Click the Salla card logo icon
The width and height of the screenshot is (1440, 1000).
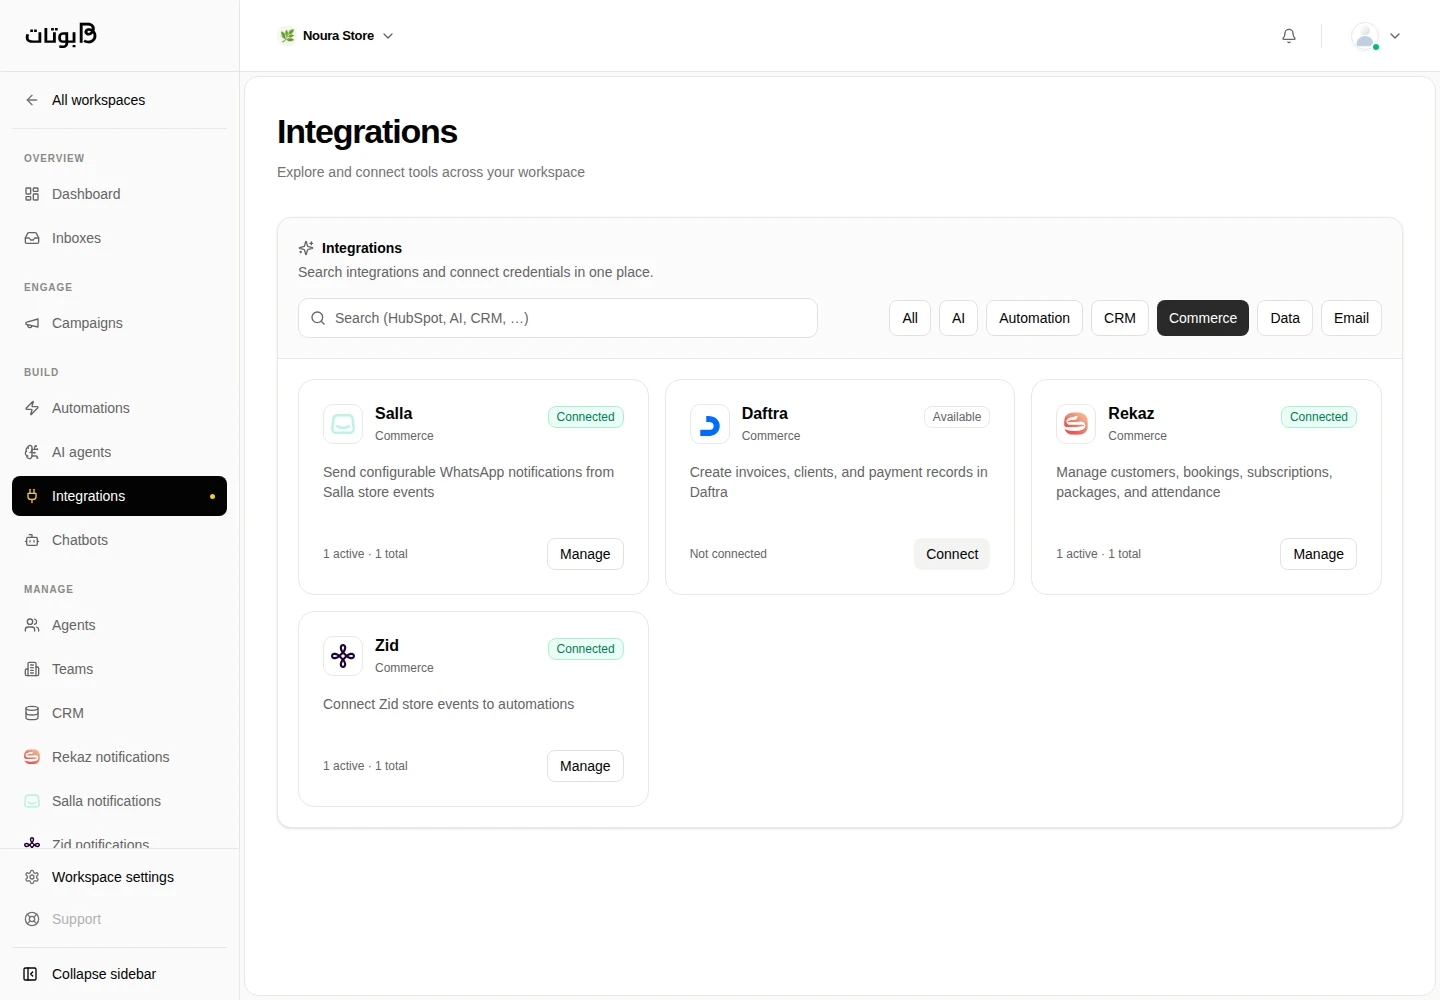(x=343, y=424)
